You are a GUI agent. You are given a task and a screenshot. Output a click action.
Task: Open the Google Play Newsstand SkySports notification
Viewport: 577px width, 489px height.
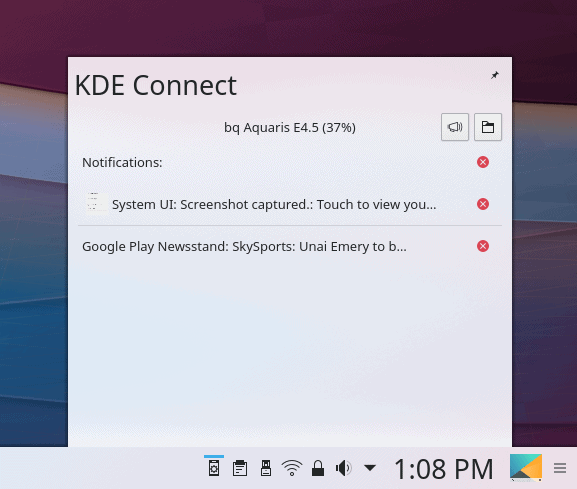tap(244, 246)
